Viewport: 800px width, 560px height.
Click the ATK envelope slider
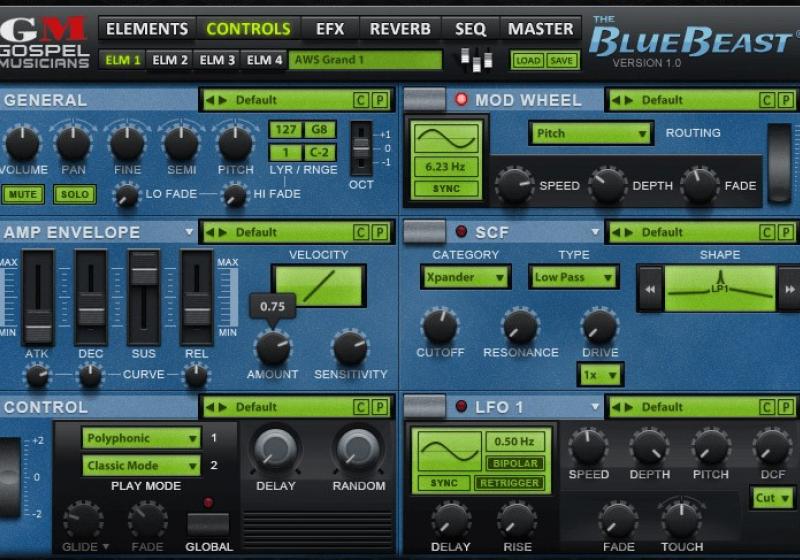tap(38, 297)
